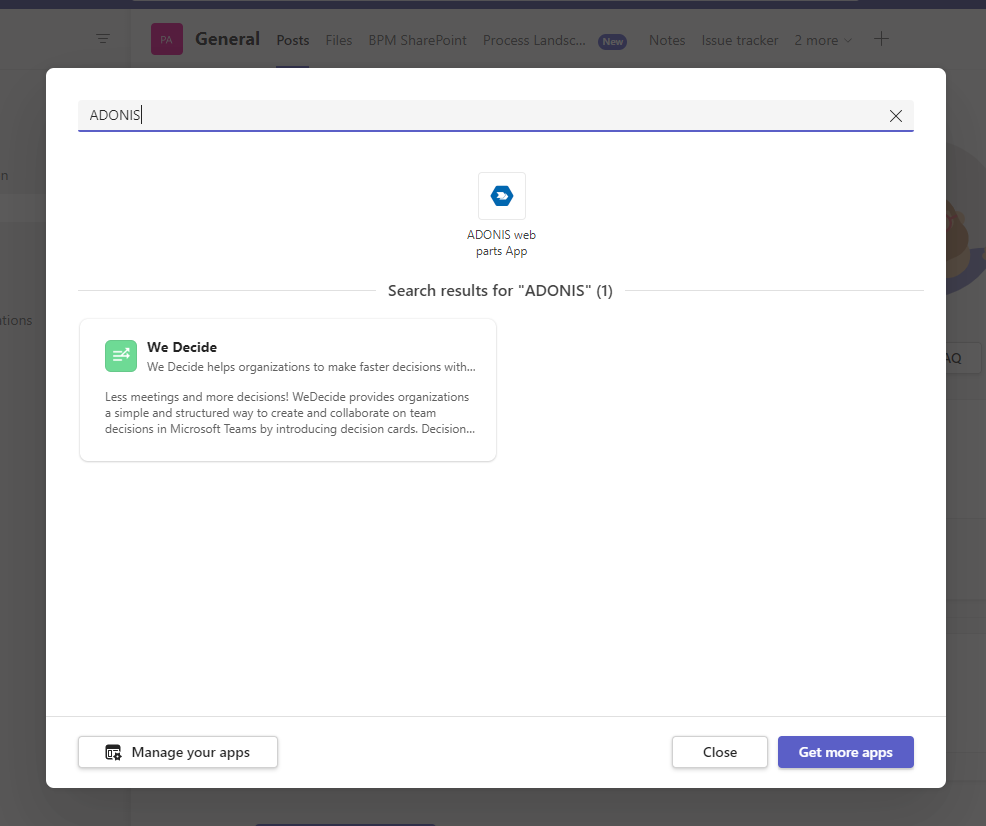Open the Files tab

pos(339,40)
